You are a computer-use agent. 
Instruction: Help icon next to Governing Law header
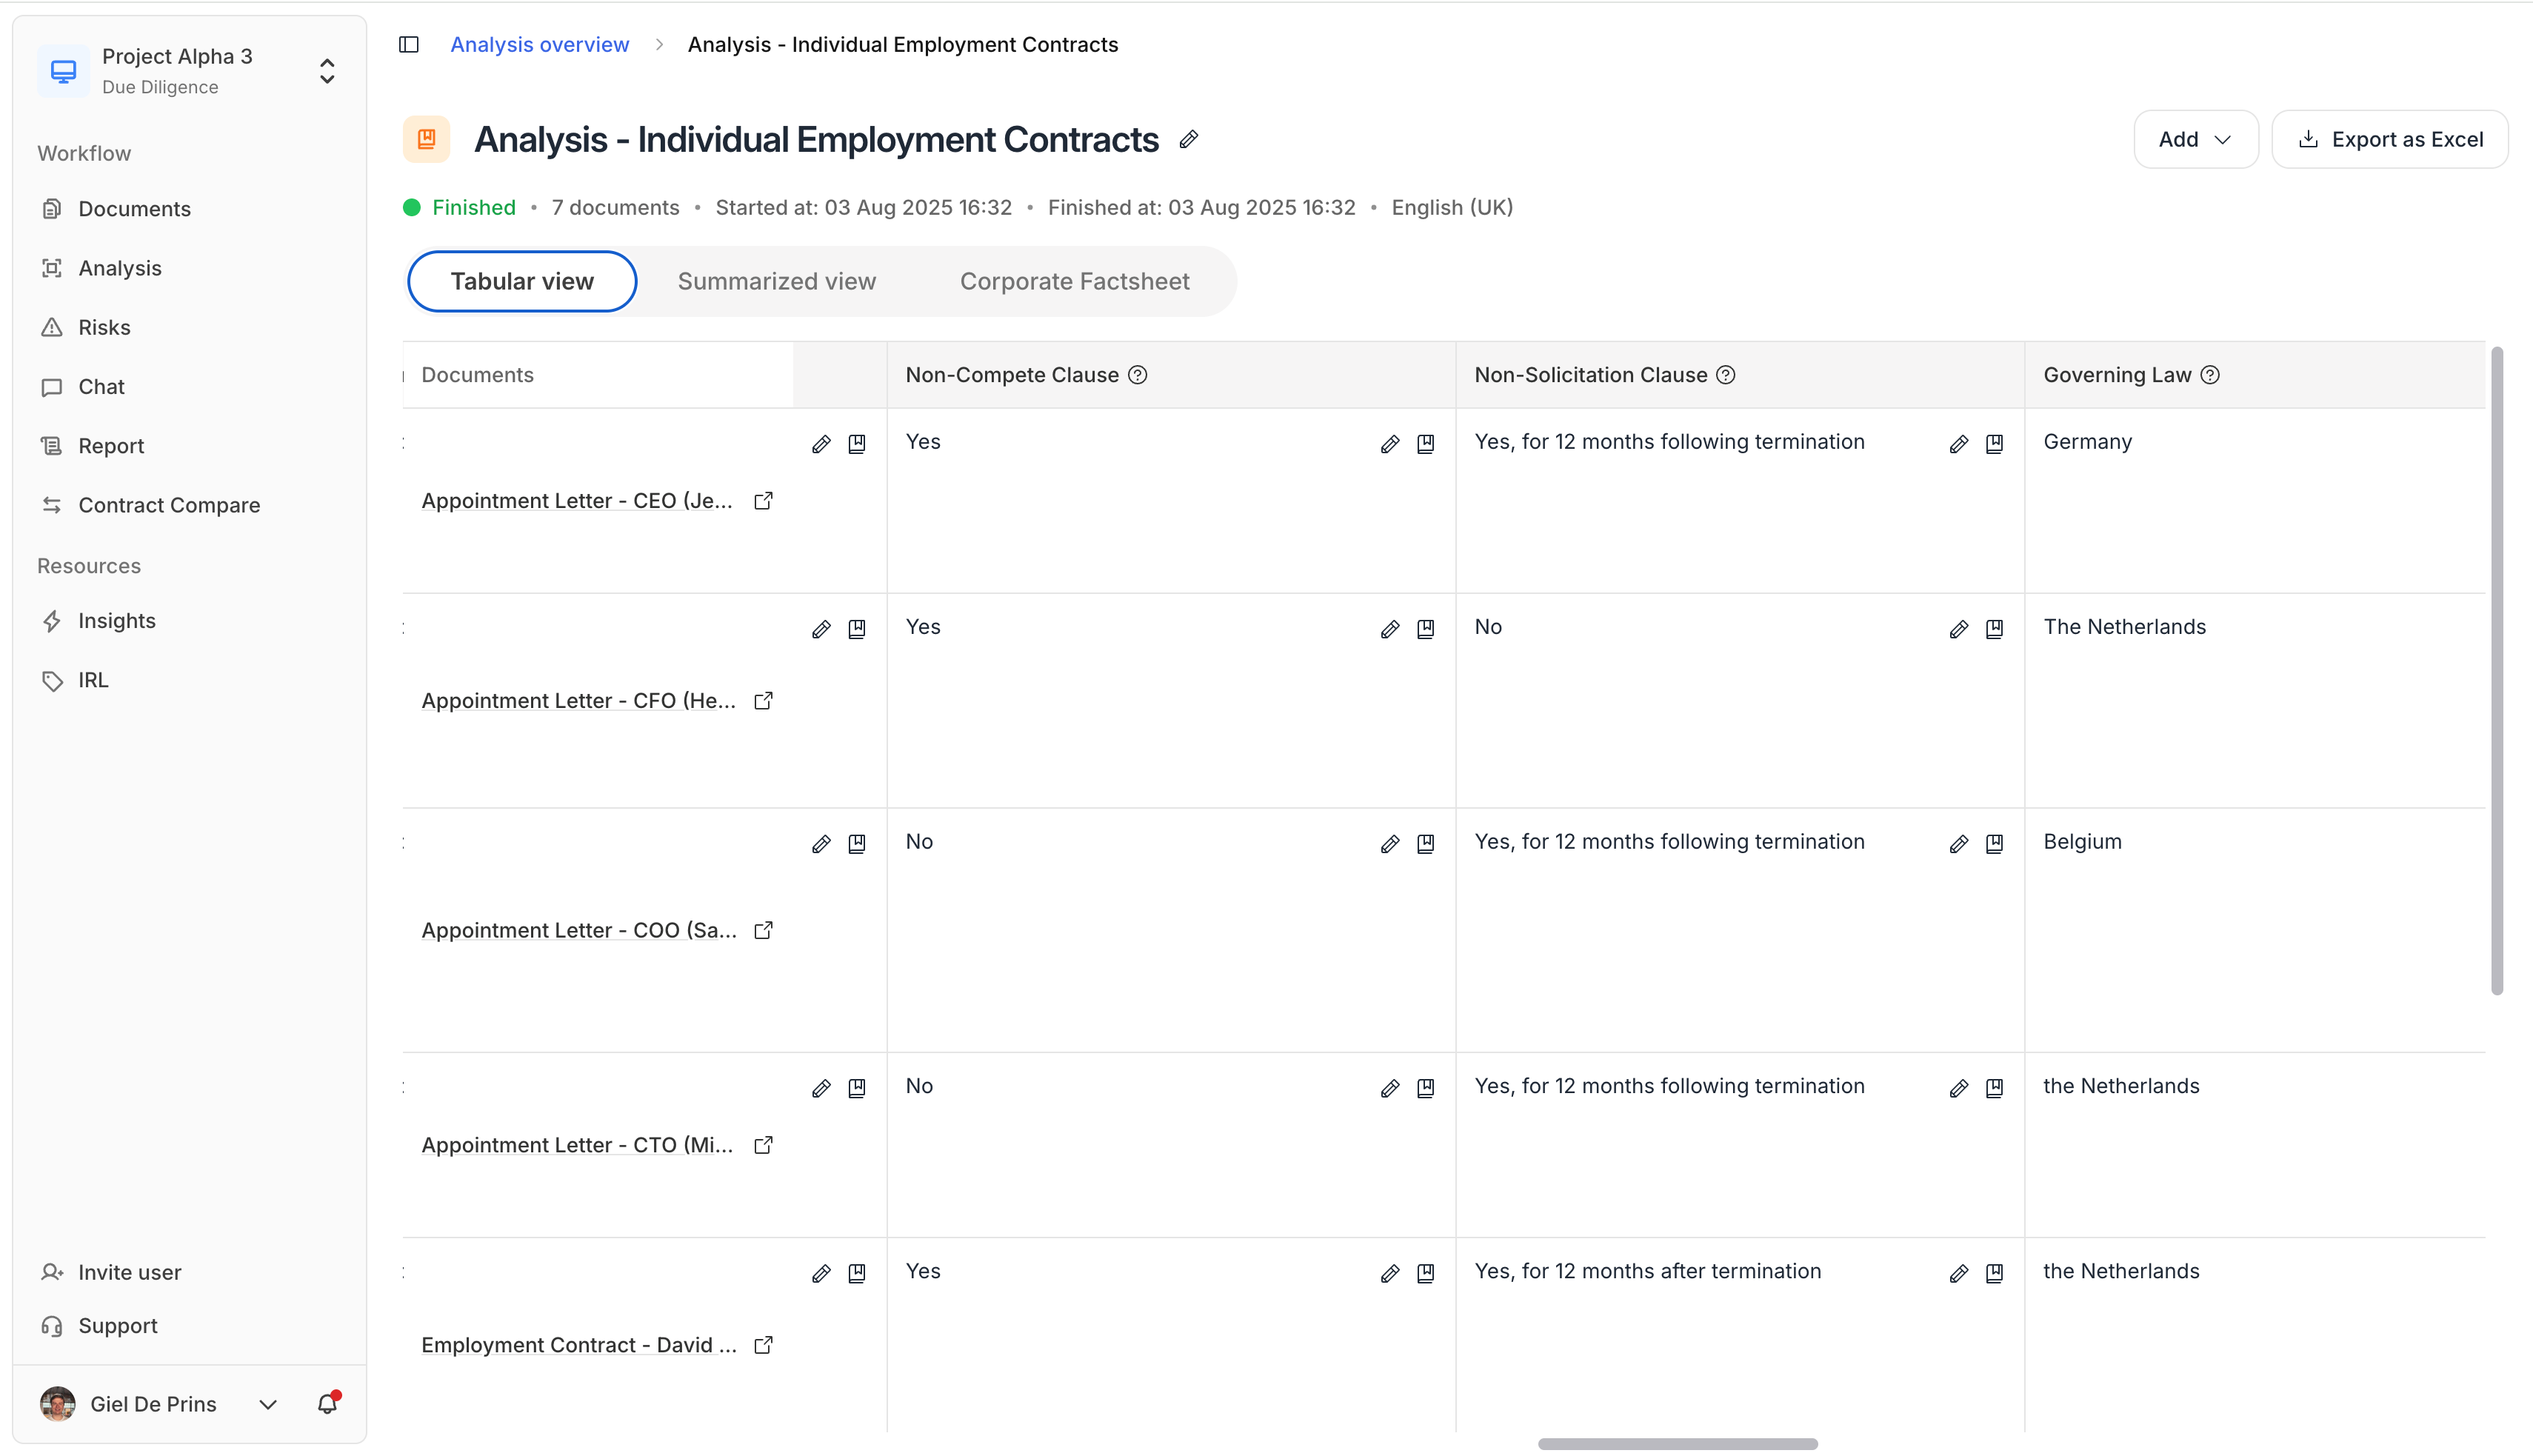click(2211, 375)
